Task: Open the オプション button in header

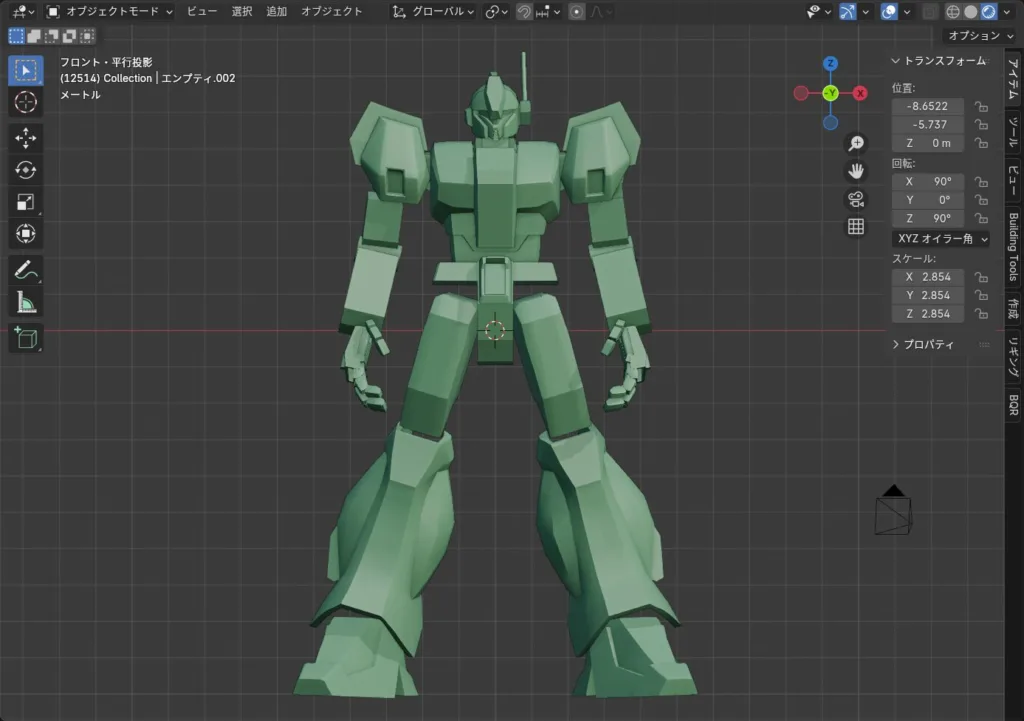Action: (978, 35)
